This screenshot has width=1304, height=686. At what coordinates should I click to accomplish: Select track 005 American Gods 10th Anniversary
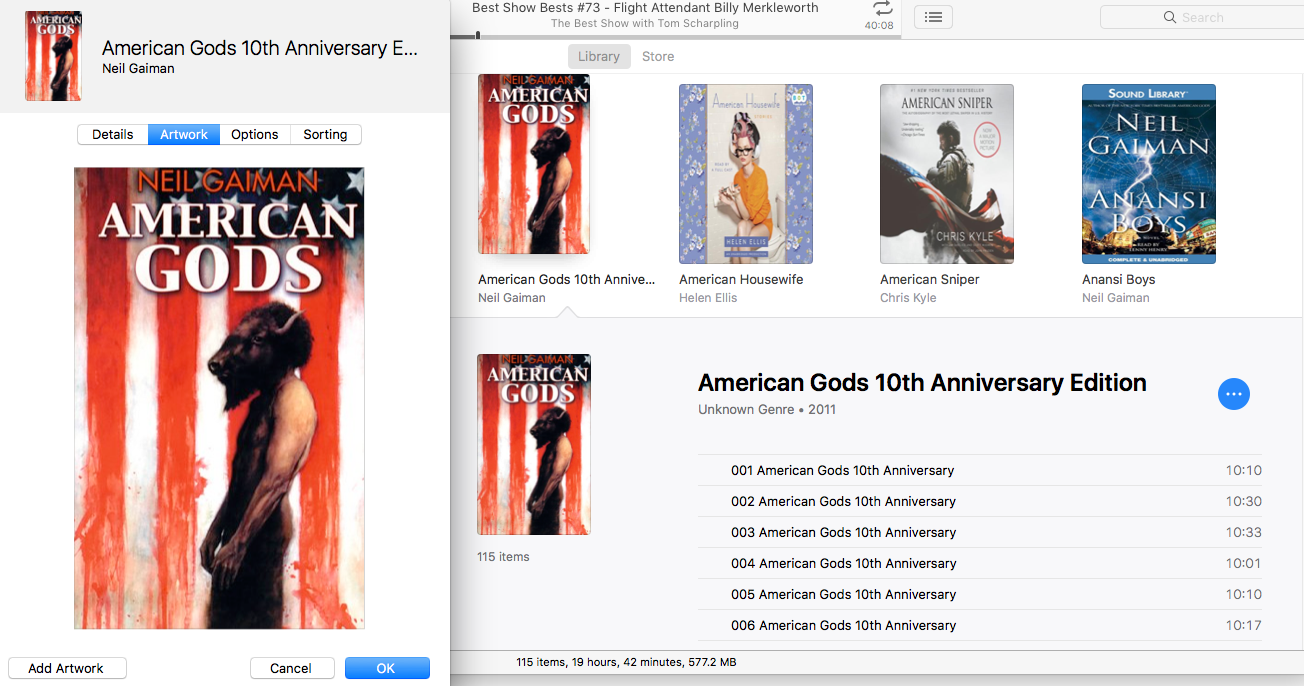(980, 594)
